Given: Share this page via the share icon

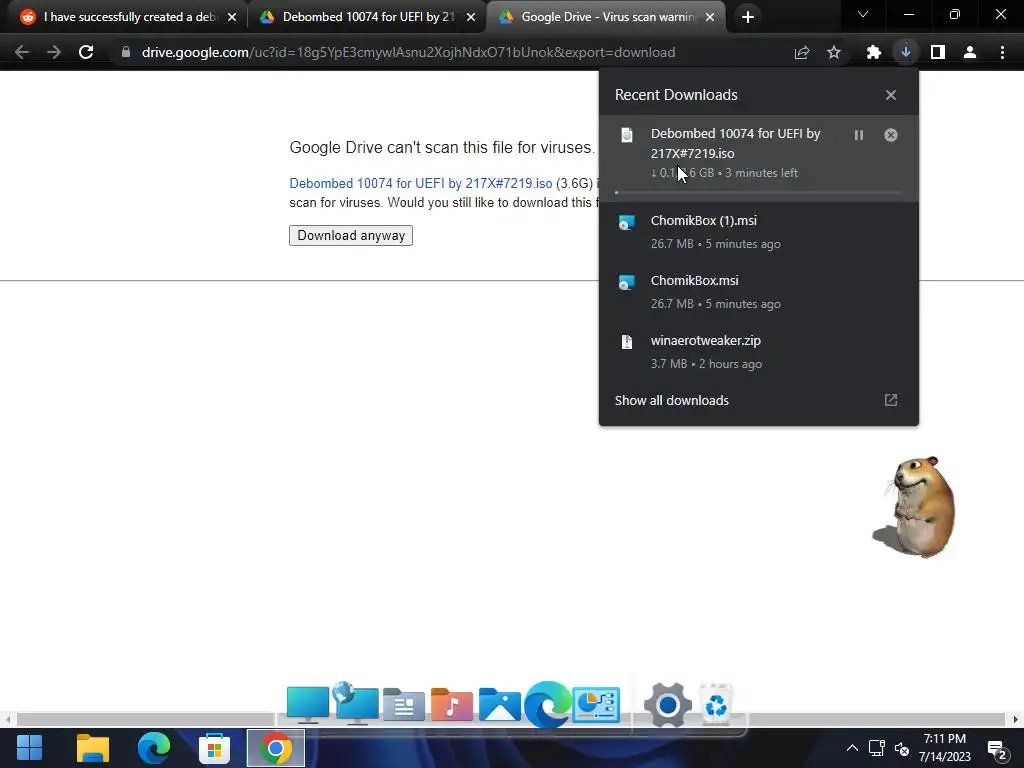Looking at the screenshot, I should [802, 52].
